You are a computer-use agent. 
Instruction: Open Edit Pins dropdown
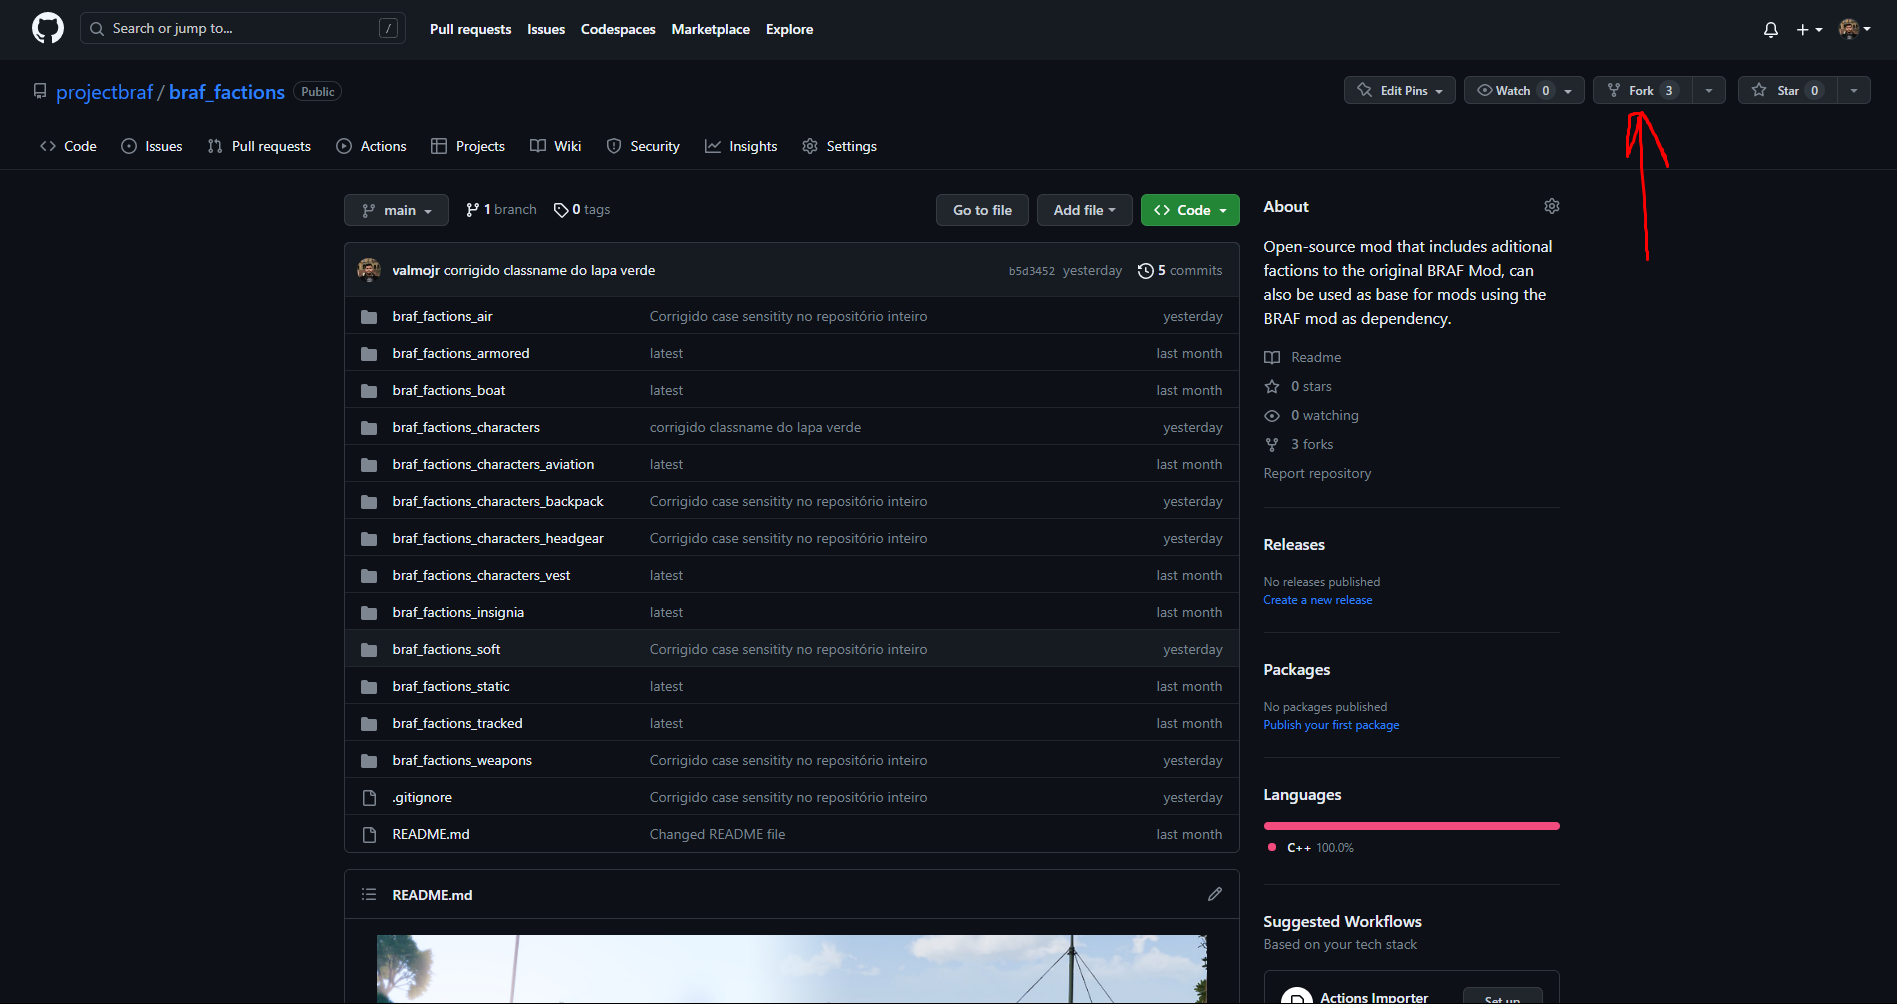(1400, 90)
